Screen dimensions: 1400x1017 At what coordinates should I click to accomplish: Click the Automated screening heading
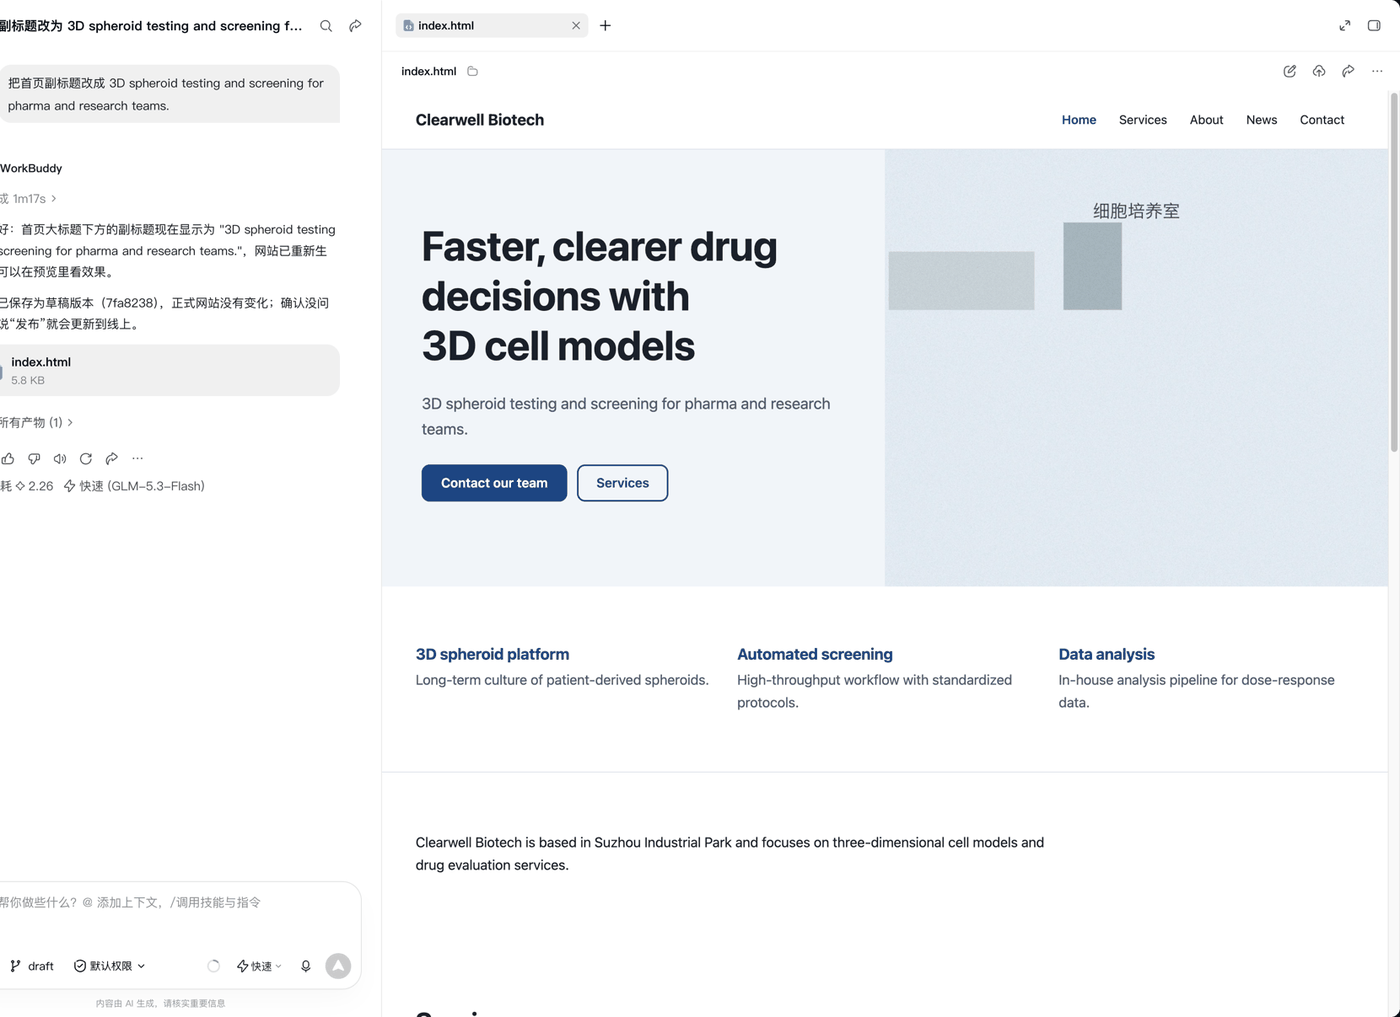click(x=815, y=654)
